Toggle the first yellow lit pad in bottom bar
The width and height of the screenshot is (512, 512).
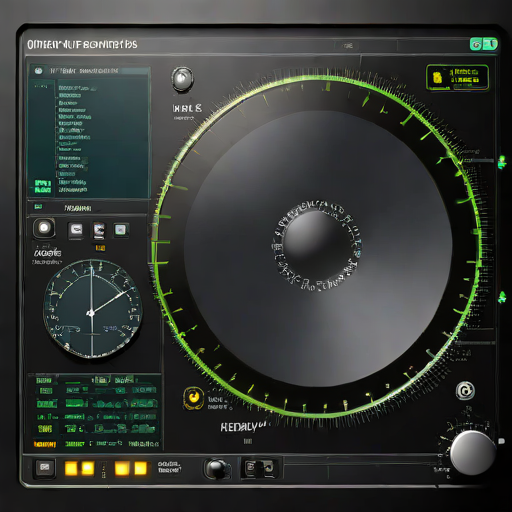pos(71,468)
